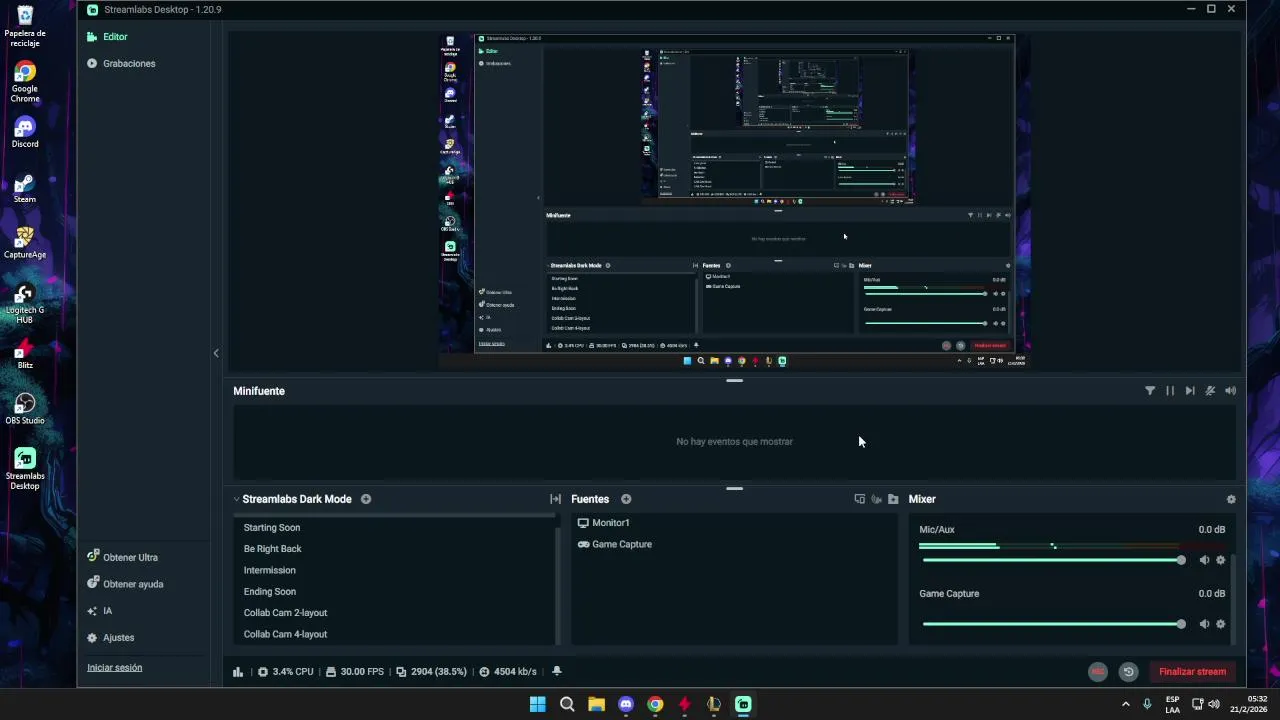Open the Mixer advanced settings gear
1280x720 pixels.
pyautogui.click(x=1231, y=499)
